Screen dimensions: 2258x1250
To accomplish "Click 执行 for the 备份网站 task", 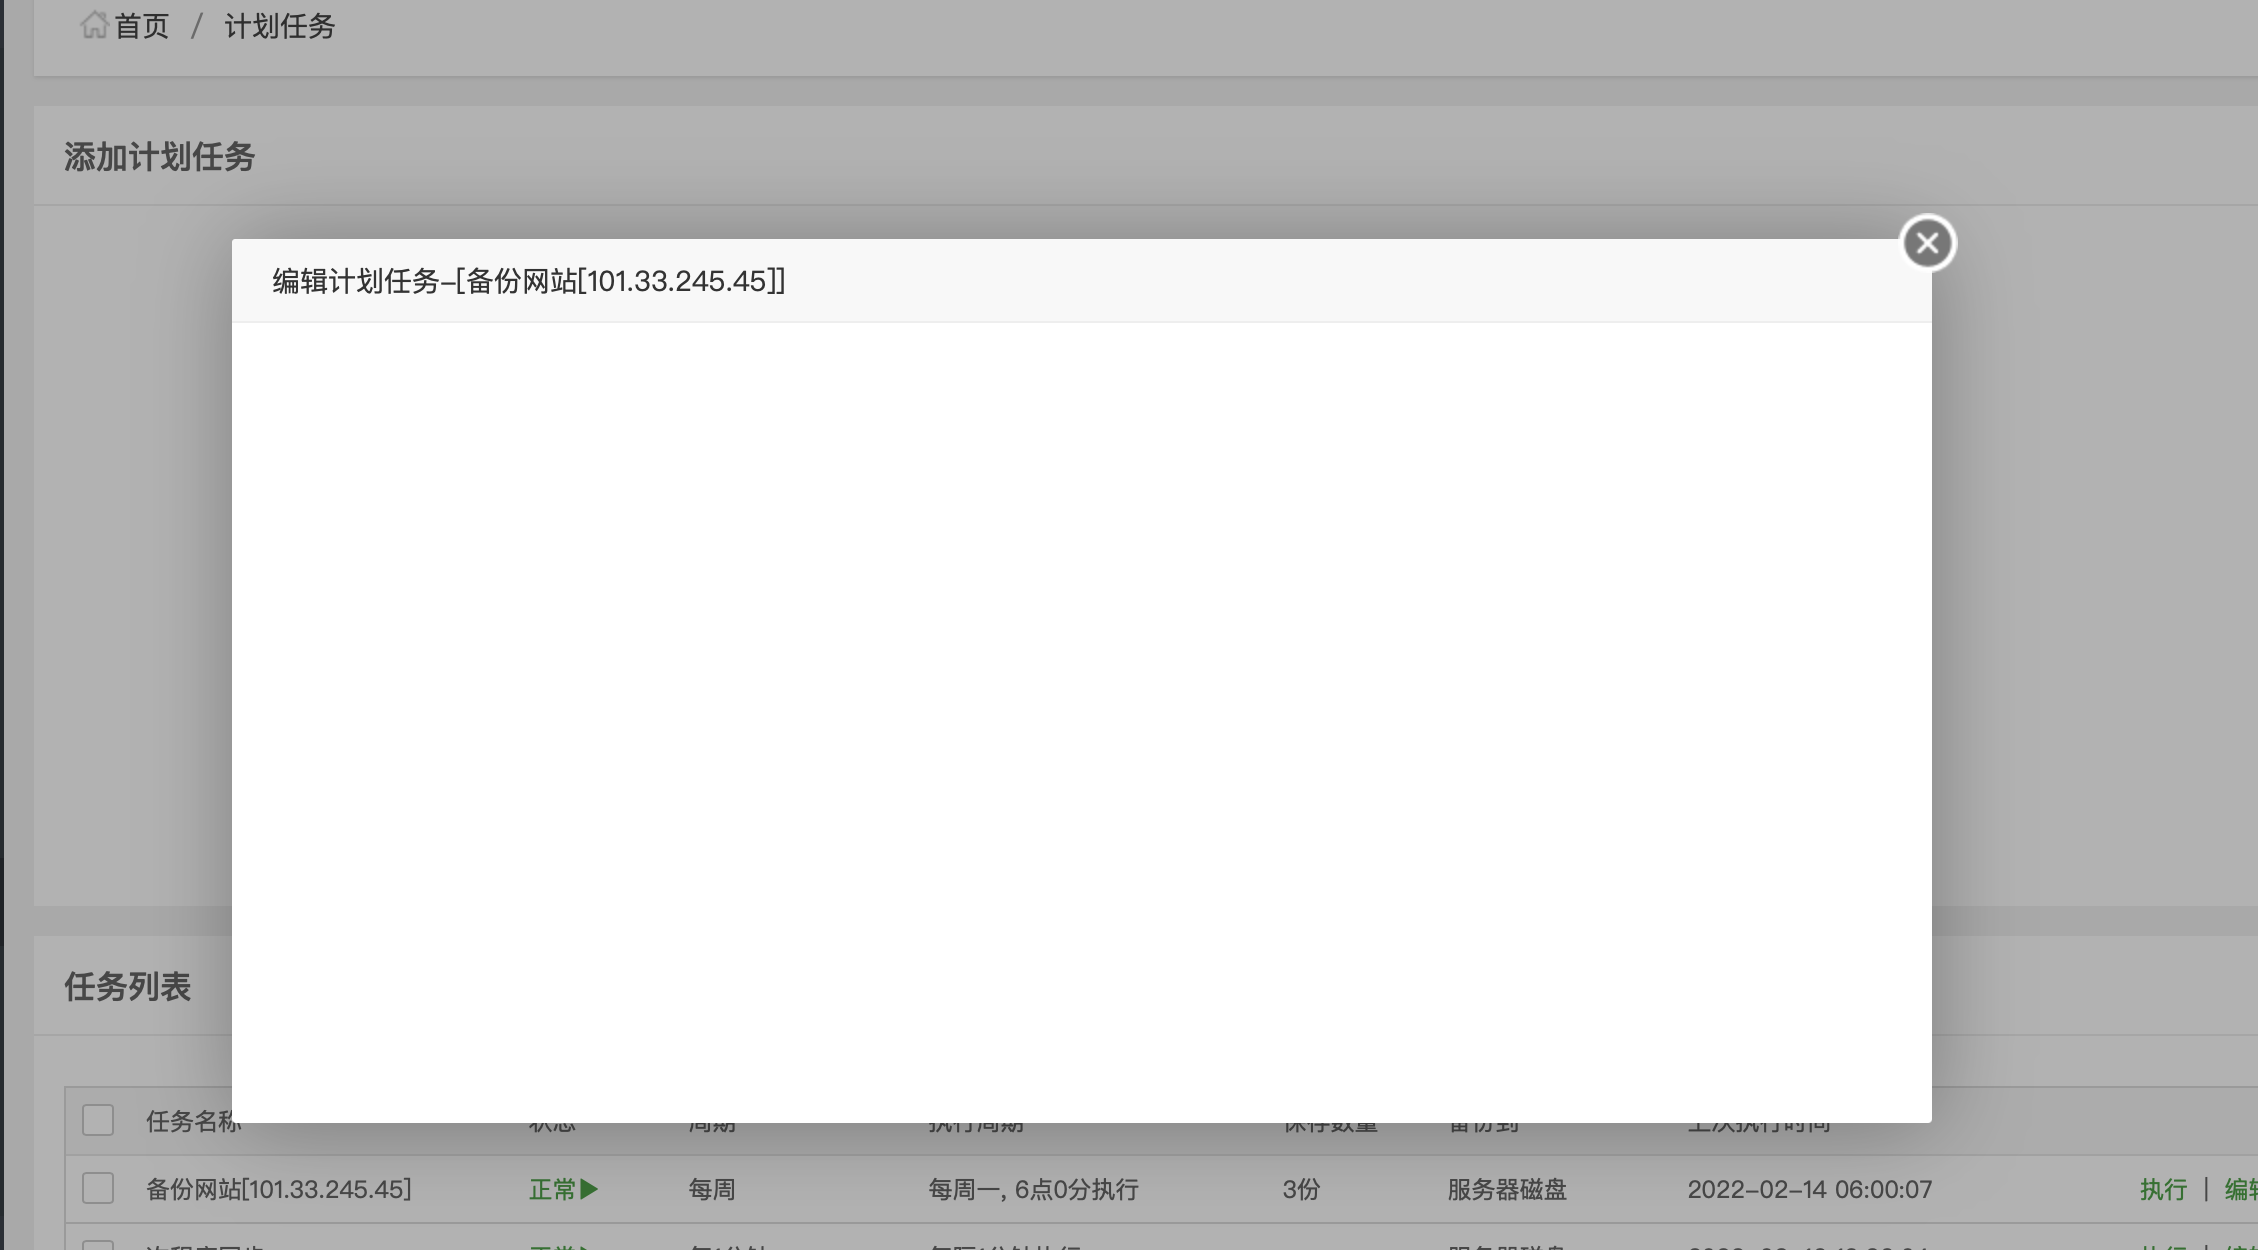I will tap(2163, 1189).
